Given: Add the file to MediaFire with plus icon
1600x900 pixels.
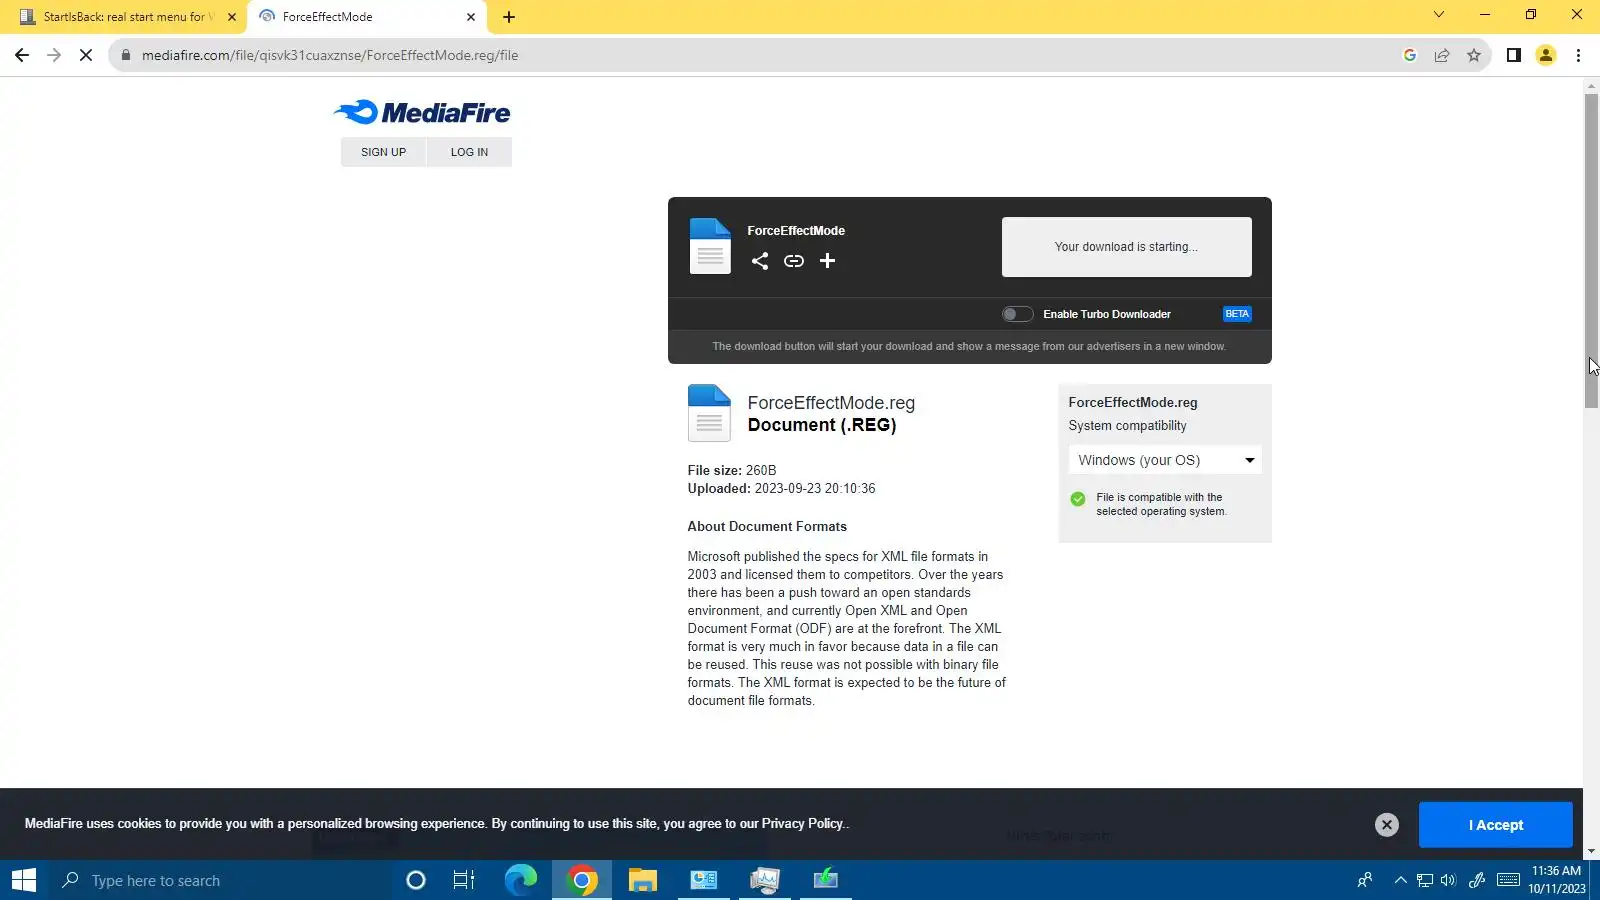Looking at the screenshot, I should pyautogui.click(x=827, y=261).
